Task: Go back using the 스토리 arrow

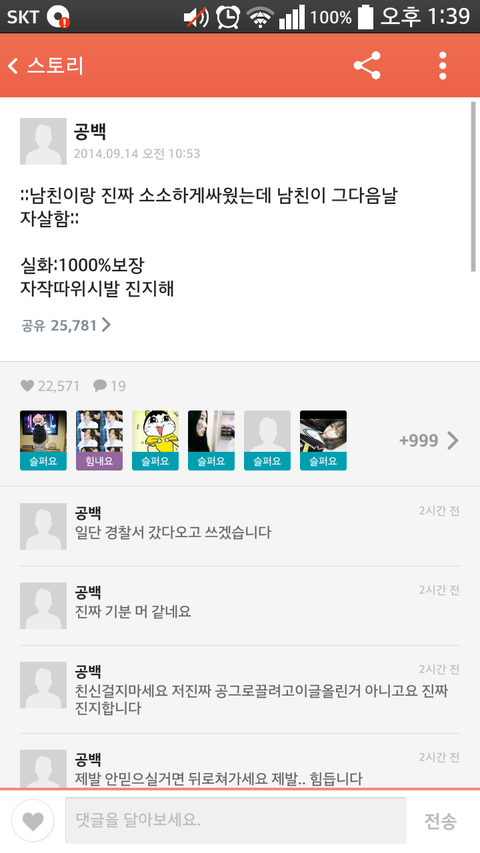Action: point(13,66)
